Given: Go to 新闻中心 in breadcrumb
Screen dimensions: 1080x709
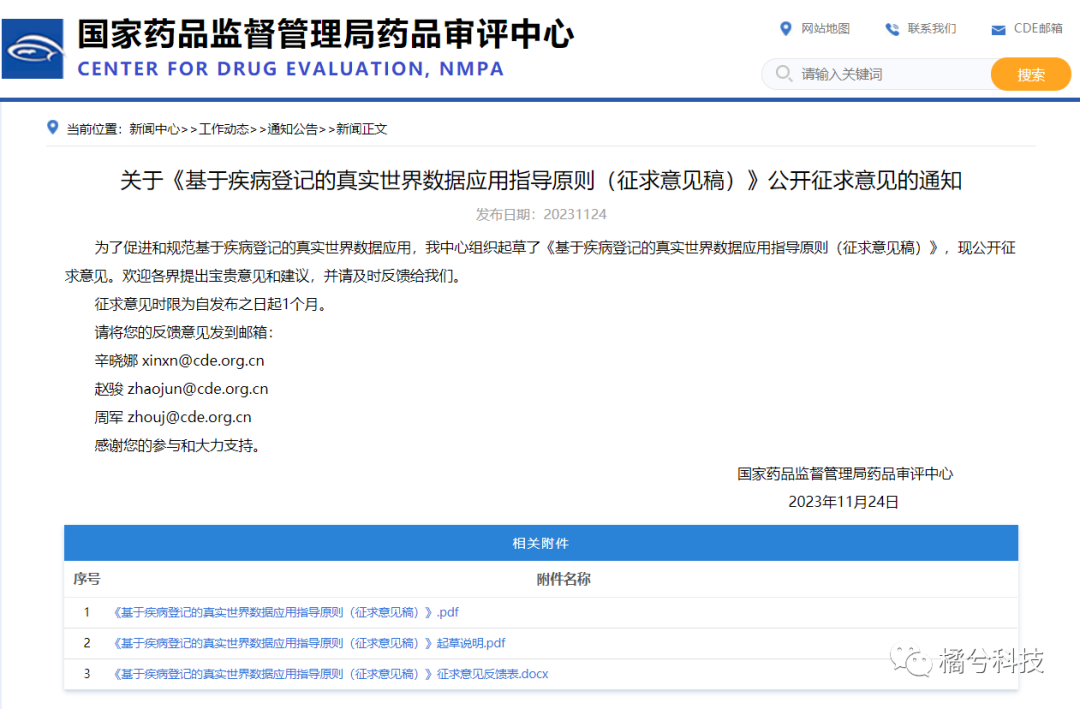Looking at the screenshot, I should [x=154, y=129].
